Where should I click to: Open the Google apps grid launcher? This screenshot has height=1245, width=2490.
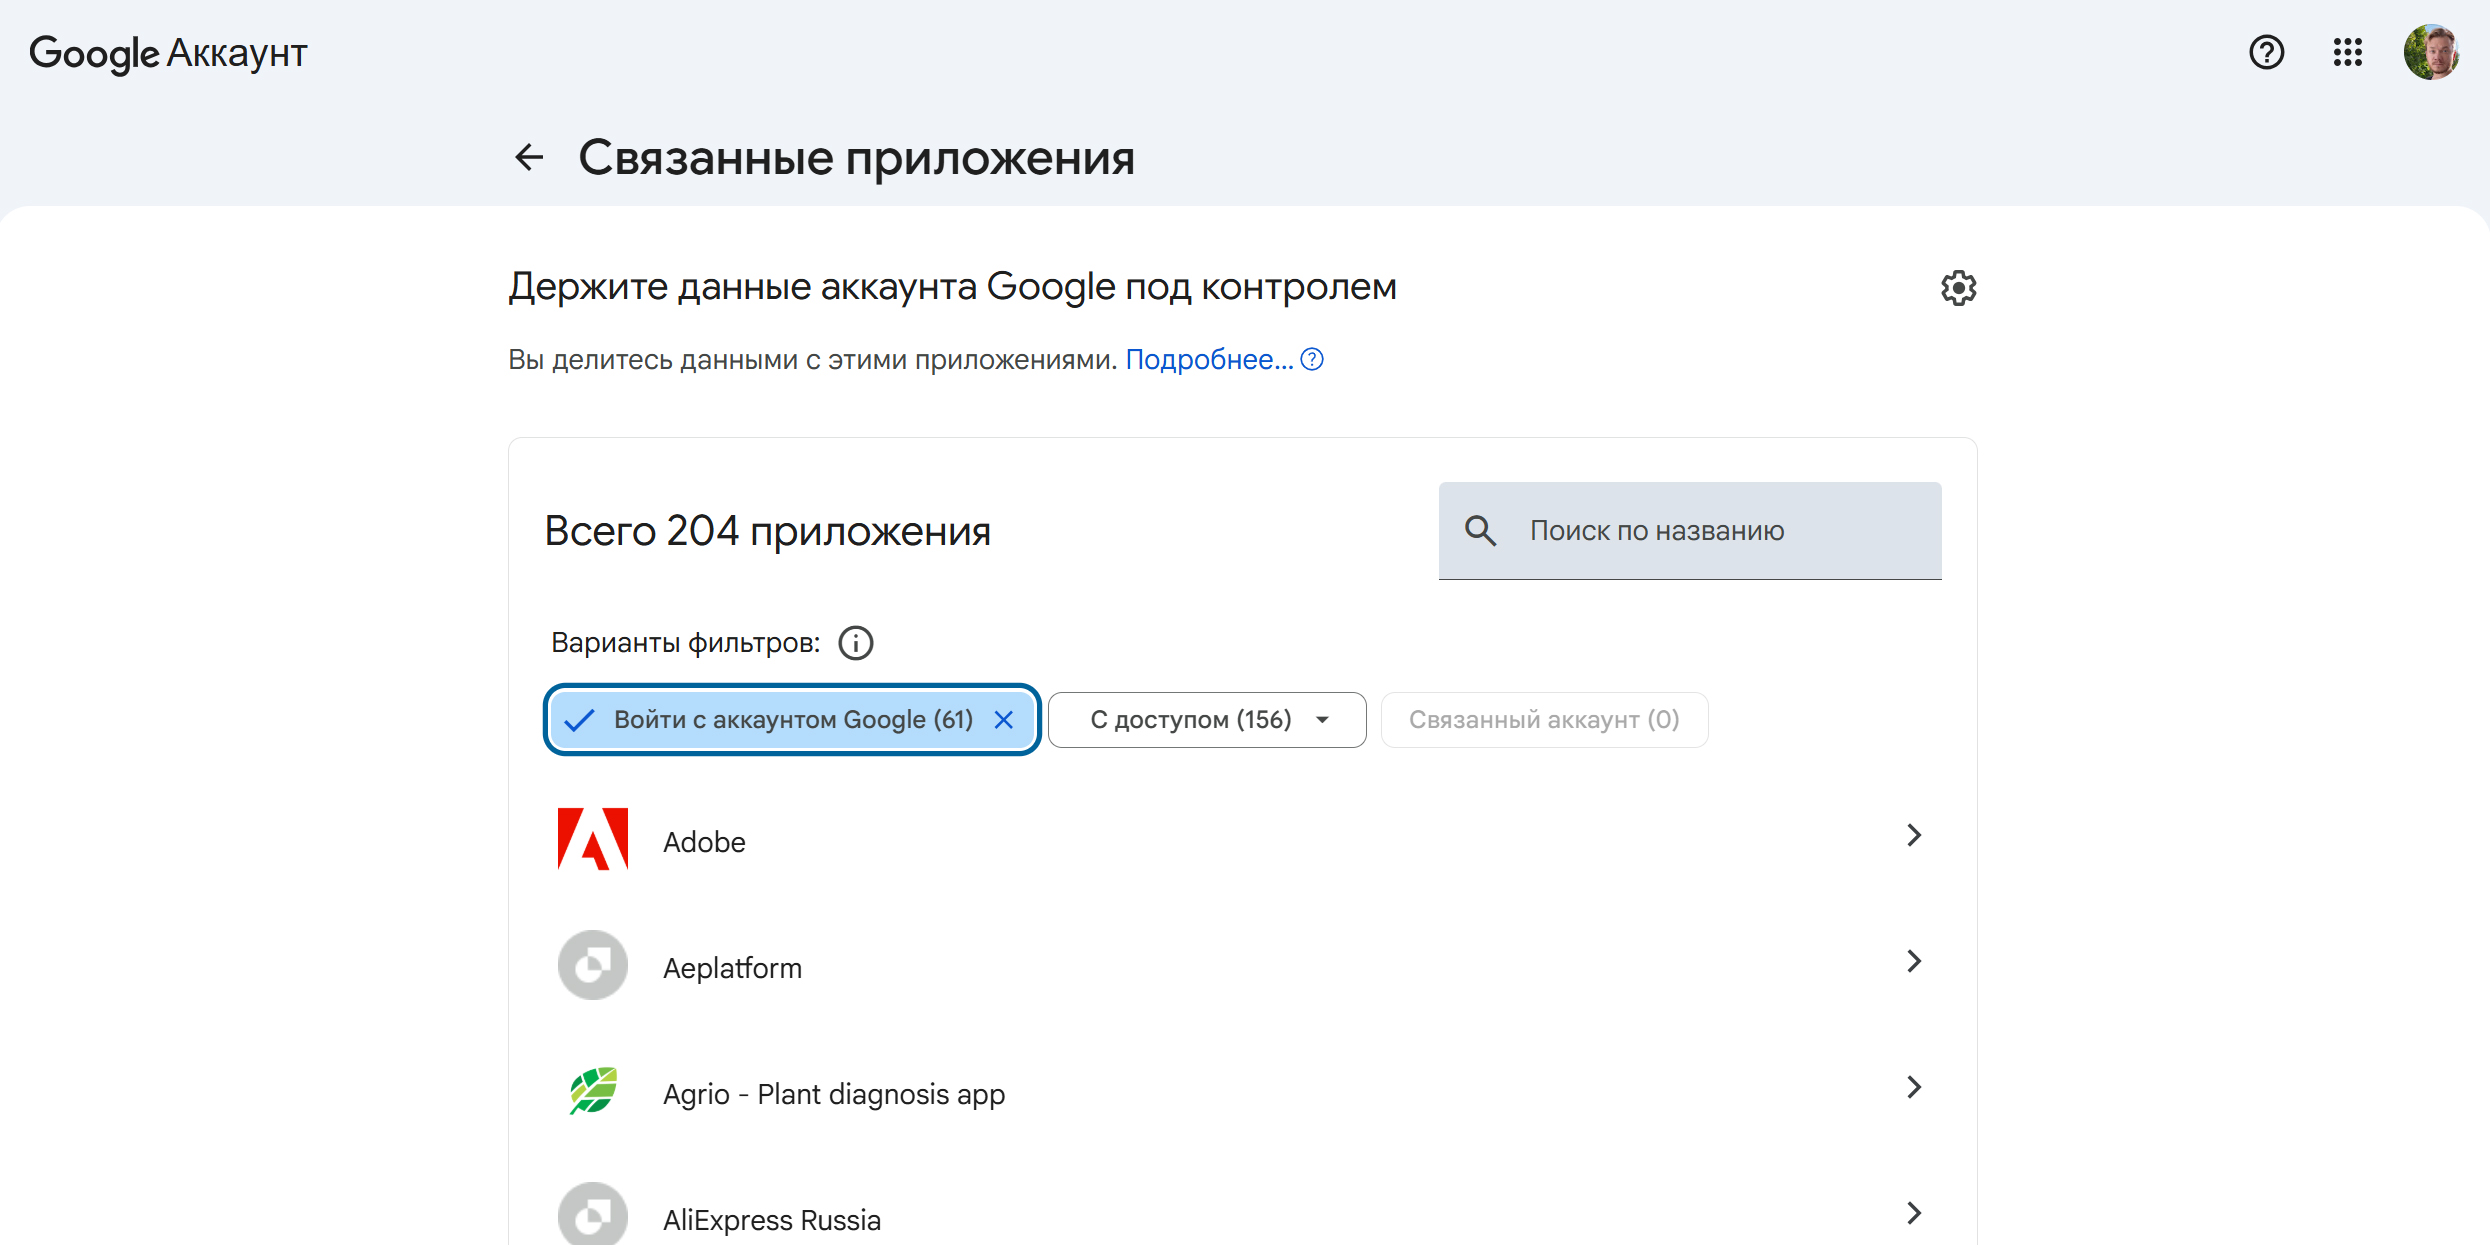click(x=2347, y=52)
